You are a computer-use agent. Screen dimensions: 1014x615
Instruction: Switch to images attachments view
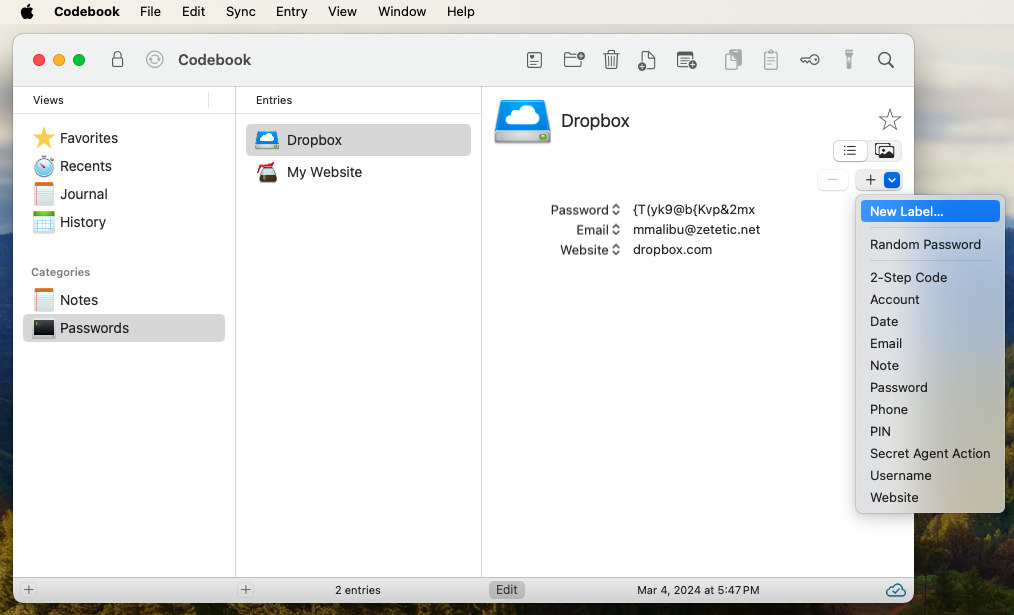pyautogui.click(x=884, y=151)
